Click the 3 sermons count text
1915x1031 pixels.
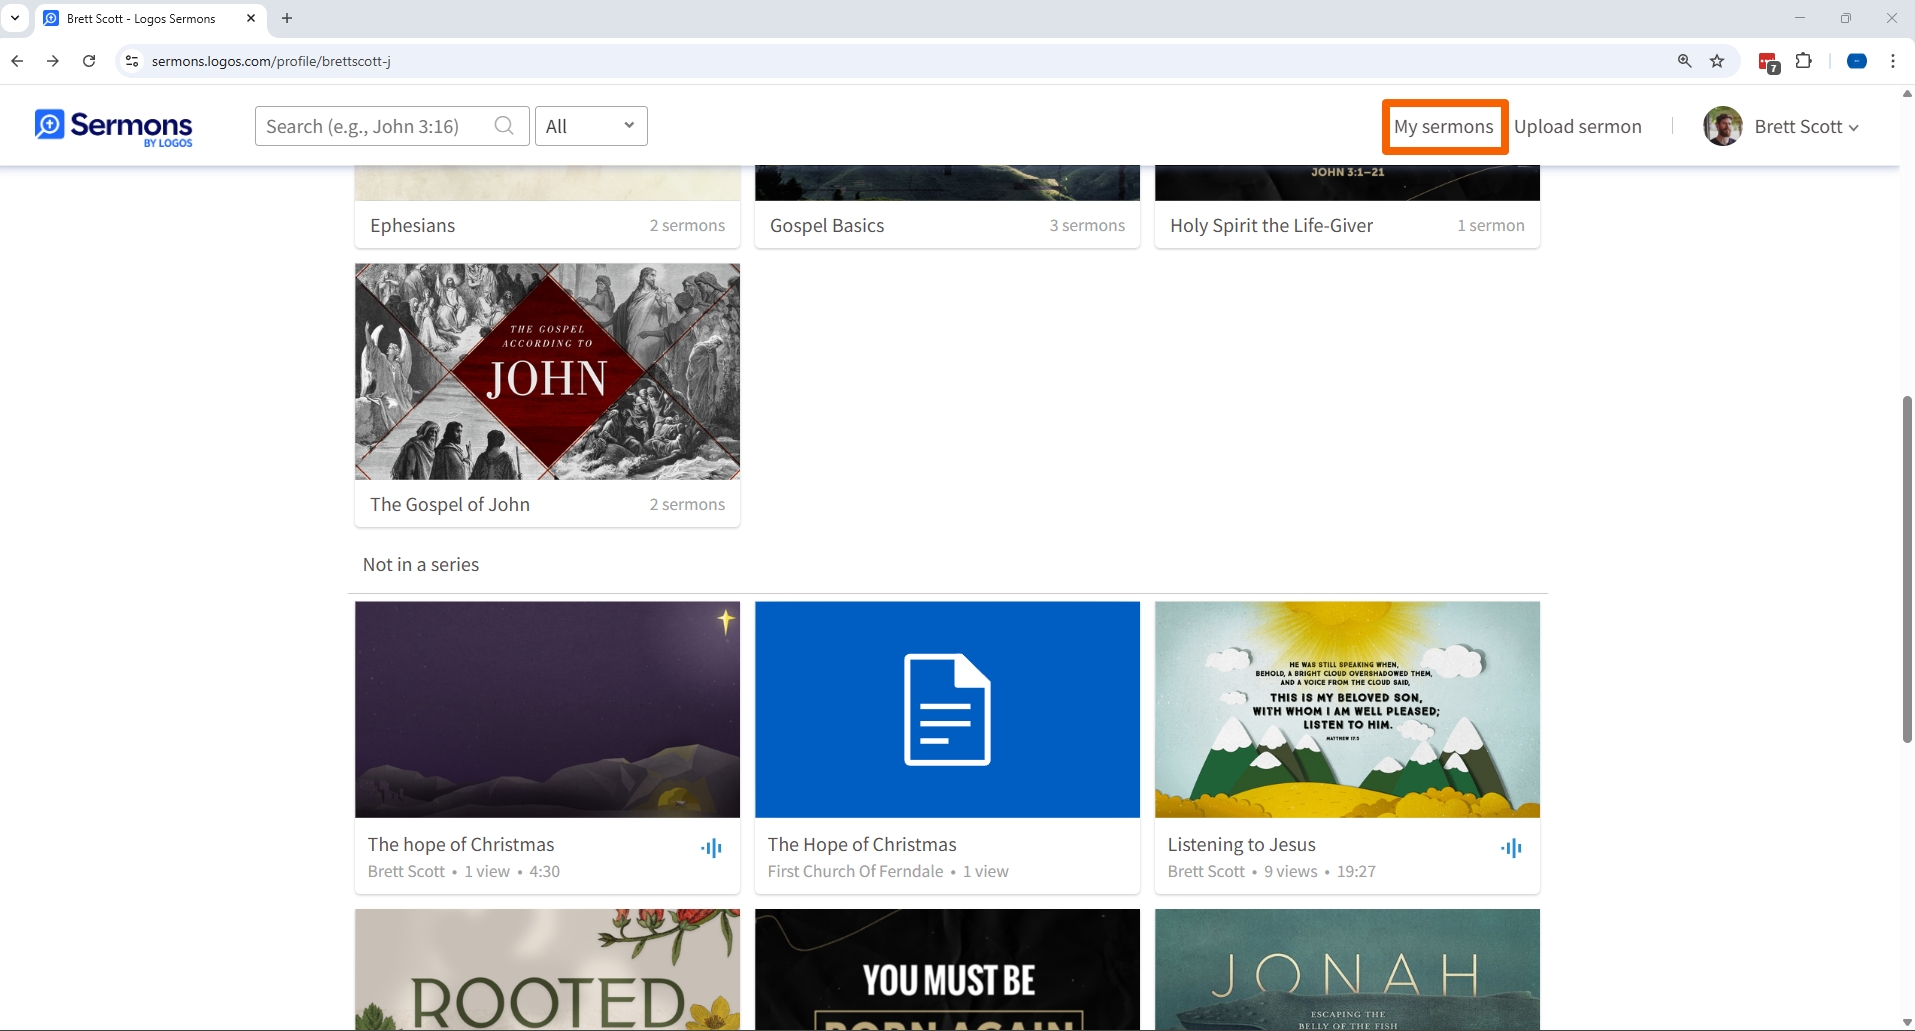click(x=1087, y=225)
